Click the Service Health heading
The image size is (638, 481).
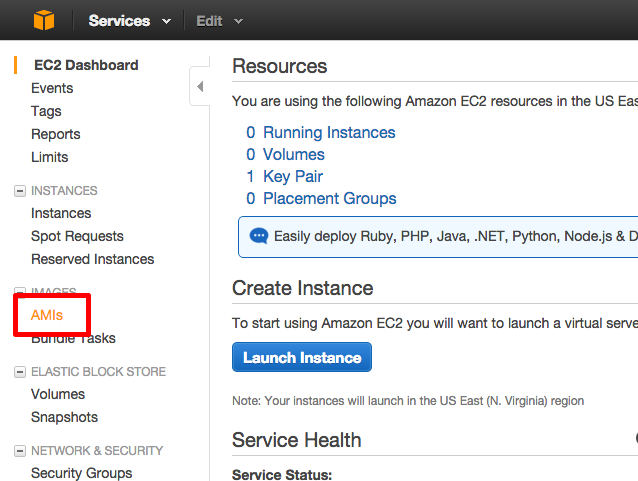click(297, 440)
